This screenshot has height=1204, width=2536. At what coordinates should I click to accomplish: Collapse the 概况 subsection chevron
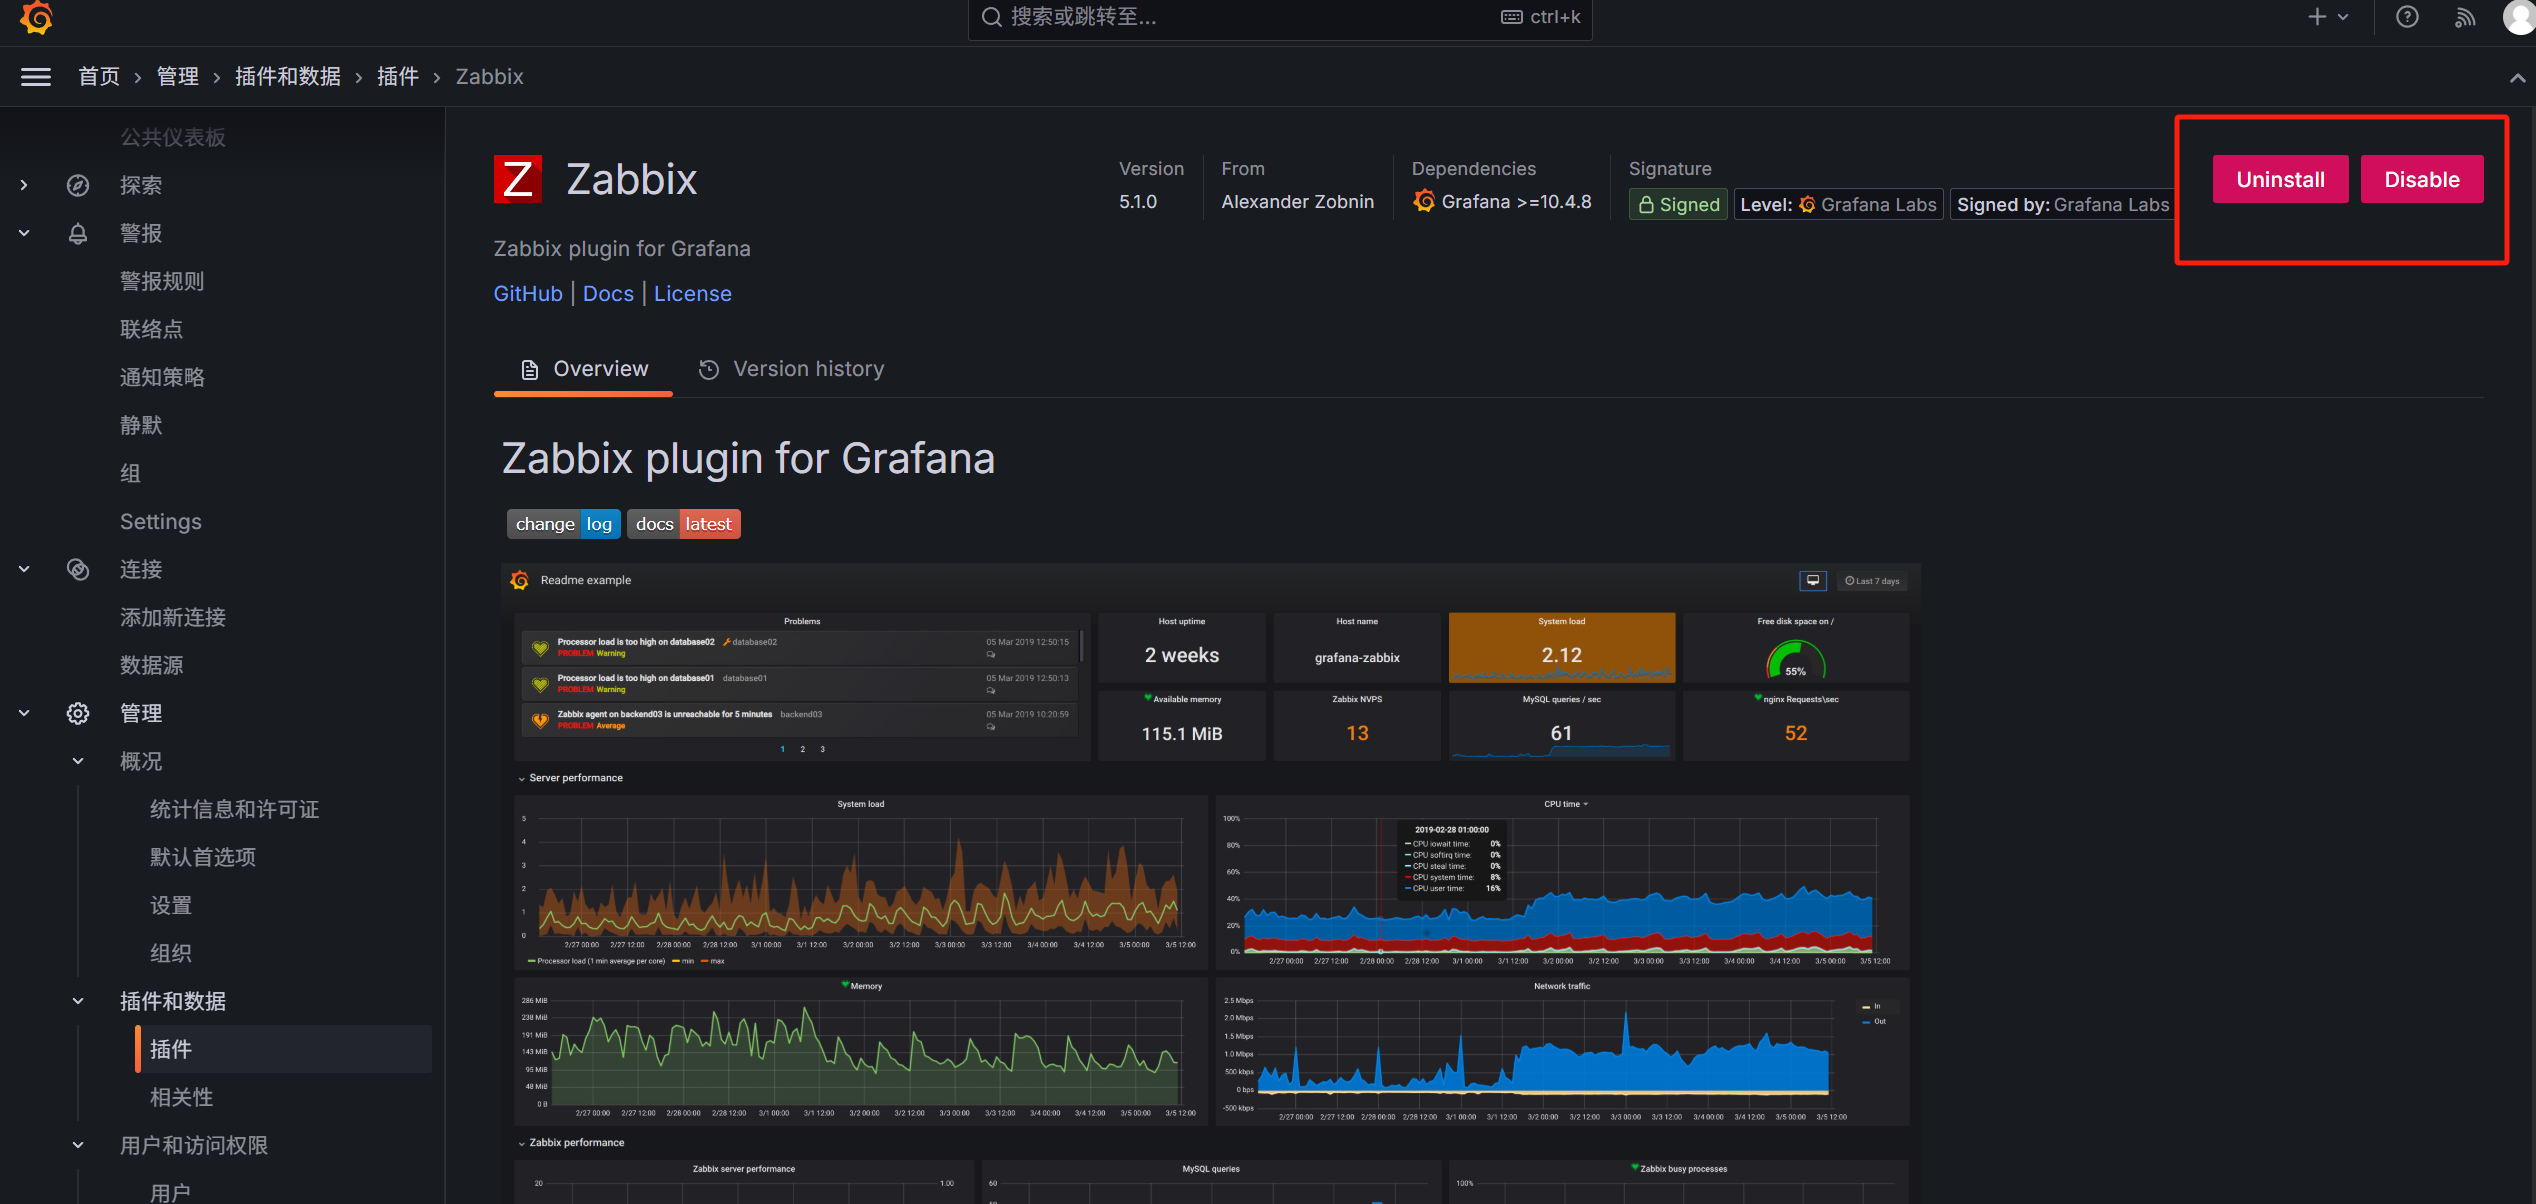point(78,761)
